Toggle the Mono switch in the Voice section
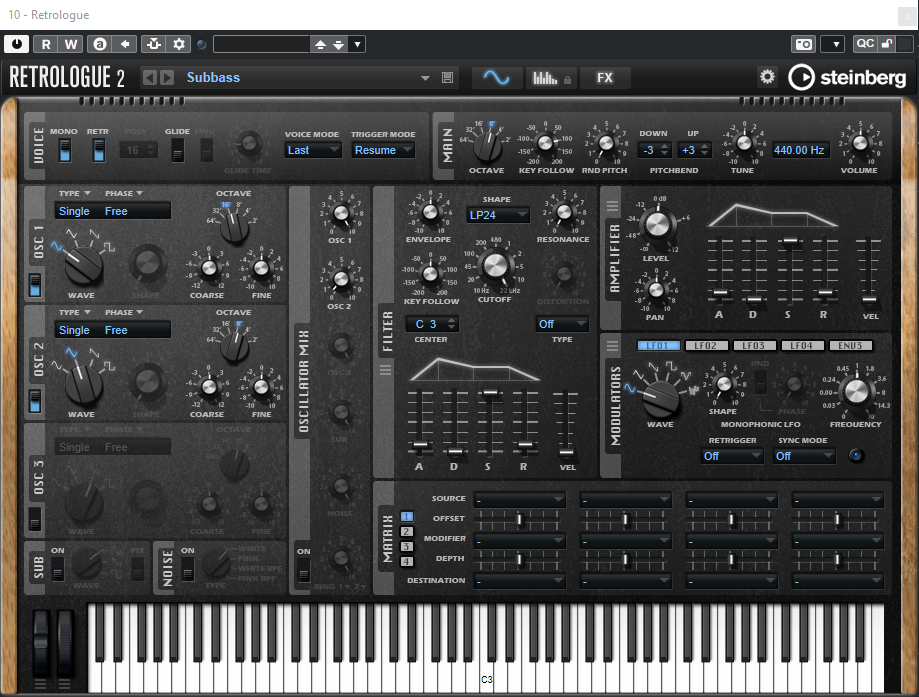This screenshot has height=697, width=919. [x=64, y=150]
